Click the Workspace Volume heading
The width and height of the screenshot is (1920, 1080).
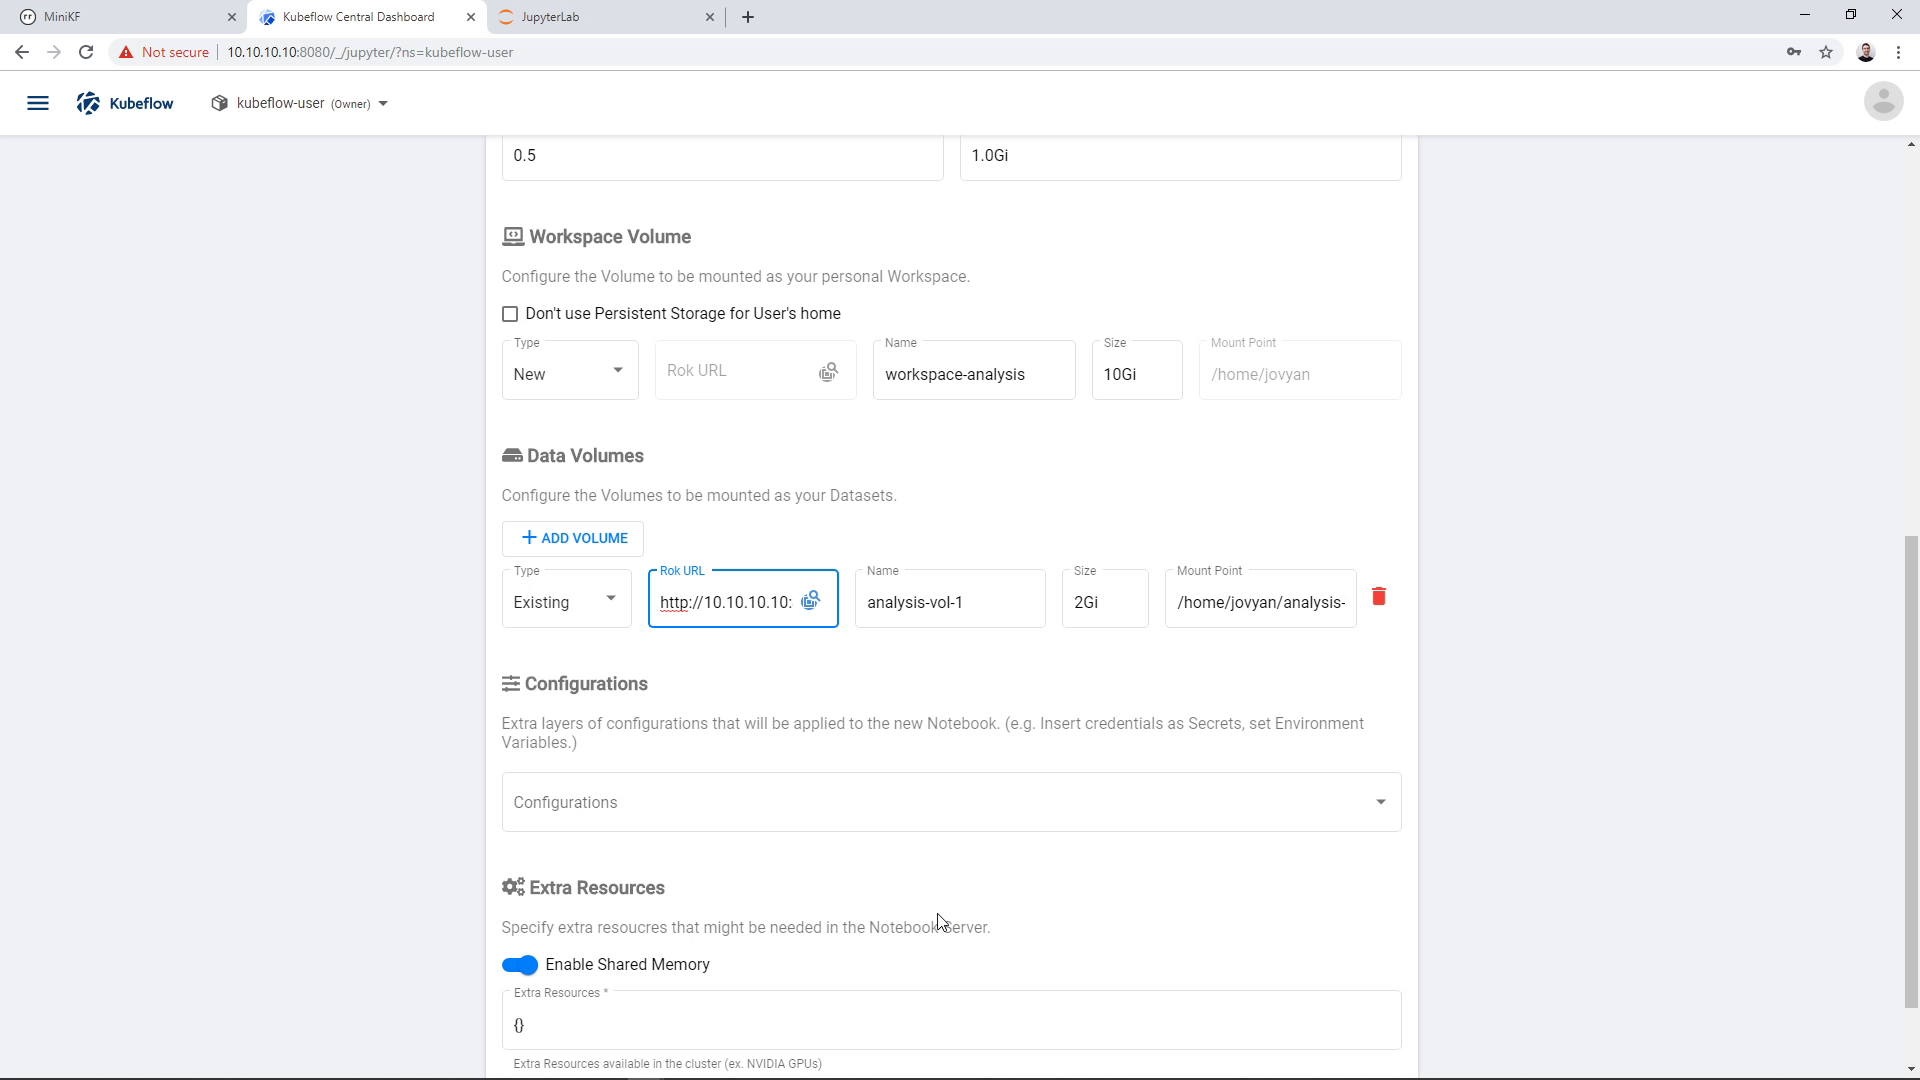tap(597, 237)
